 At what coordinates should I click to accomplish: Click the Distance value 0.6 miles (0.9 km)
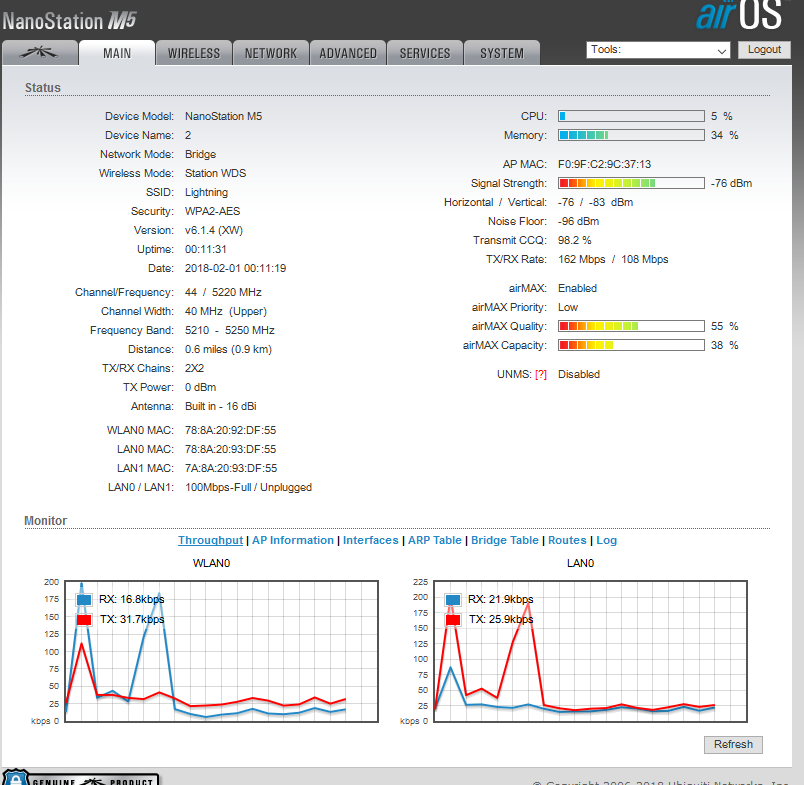pos(229,349)
